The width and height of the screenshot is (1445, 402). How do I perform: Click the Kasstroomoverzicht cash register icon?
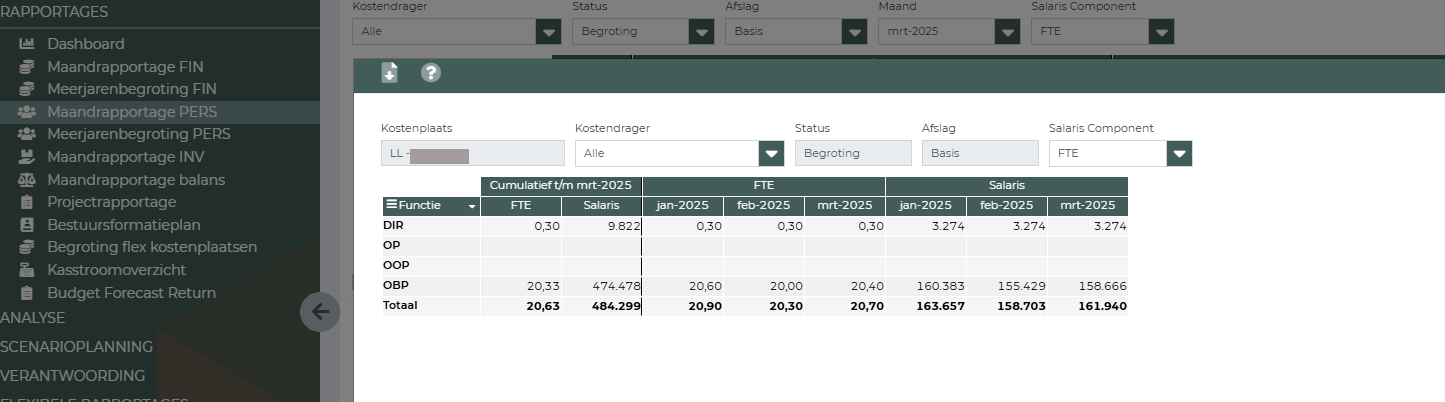pyautogui.click(x=27, y=270)
